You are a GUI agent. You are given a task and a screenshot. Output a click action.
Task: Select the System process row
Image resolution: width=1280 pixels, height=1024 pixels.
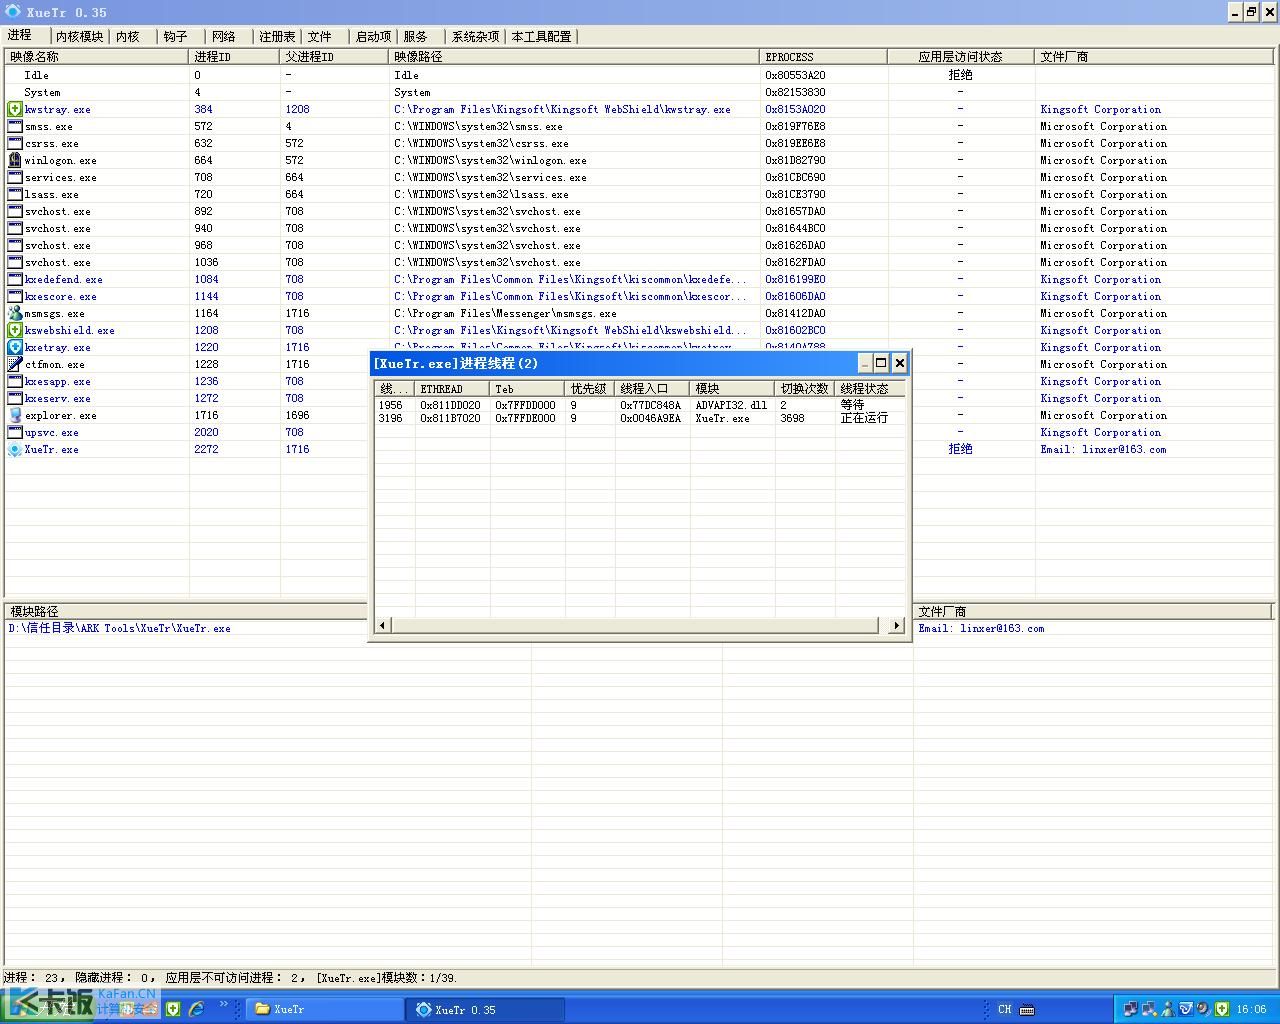[x=638, y=92]
